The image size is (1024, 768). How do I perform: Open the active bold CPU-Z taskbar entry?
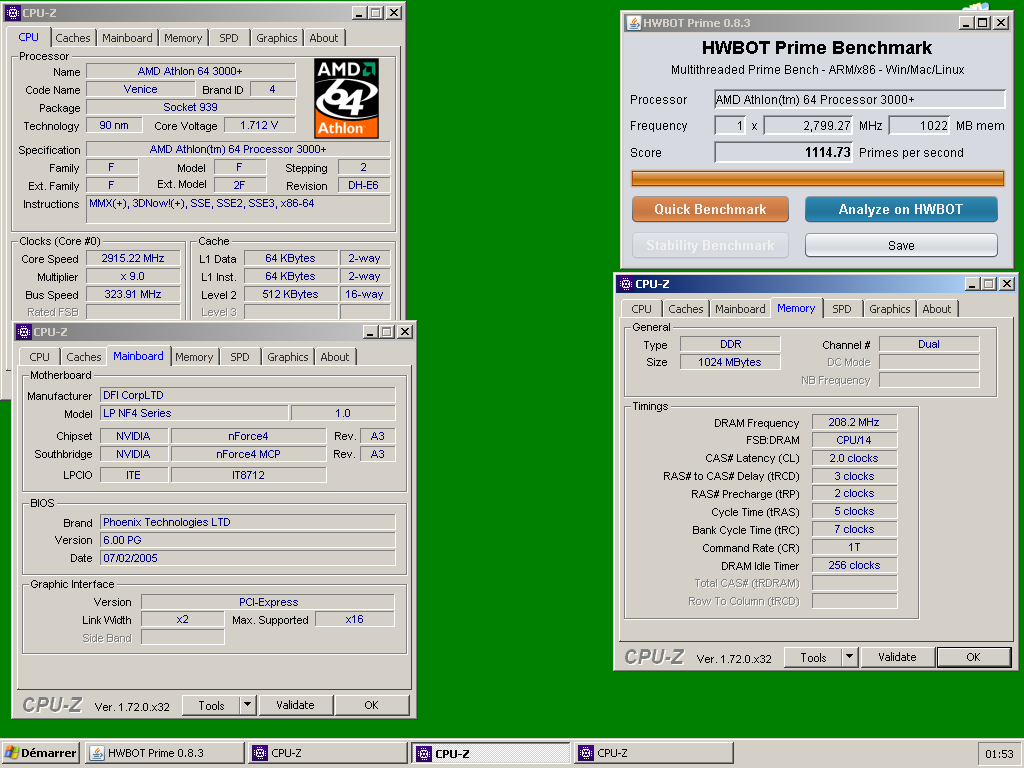(x=491, y=753)
